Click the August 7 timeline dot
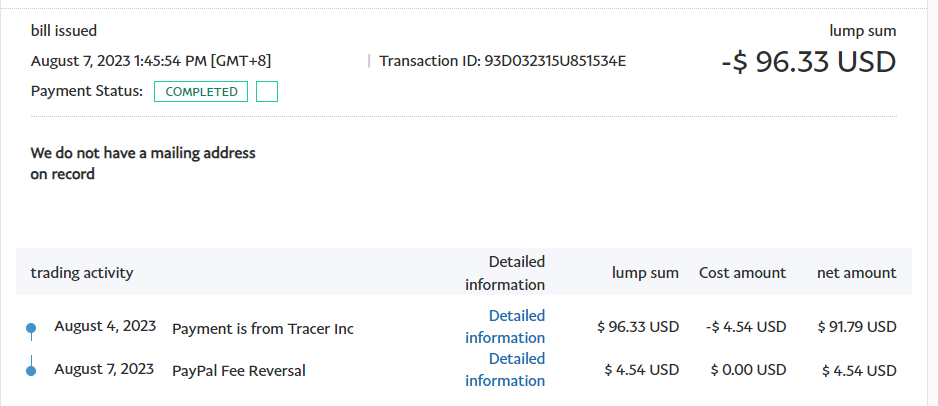The width and height of the screenshot is (938, 406). (31, 371)
